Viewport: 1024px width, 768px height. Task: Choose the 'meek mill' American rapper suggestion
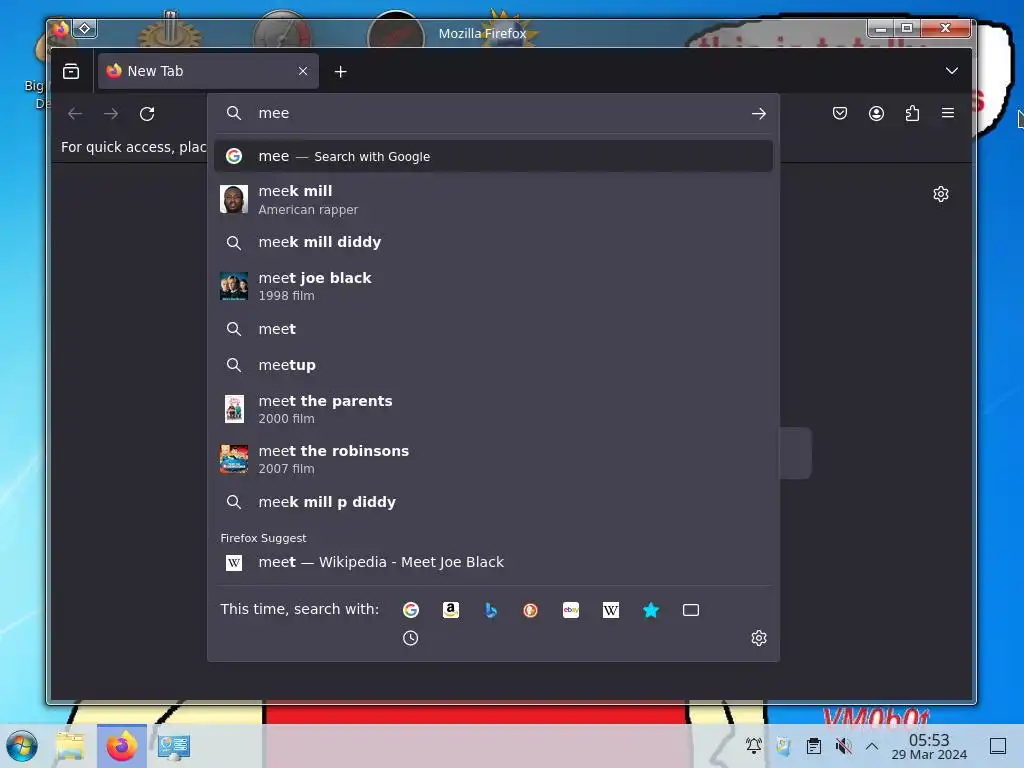point(493,200)
